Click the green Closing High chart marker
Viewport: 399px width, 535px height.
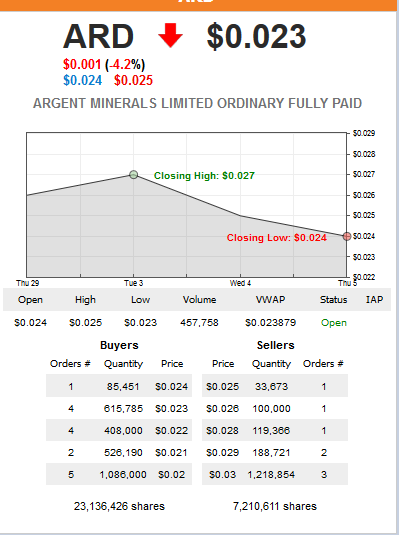133,175
